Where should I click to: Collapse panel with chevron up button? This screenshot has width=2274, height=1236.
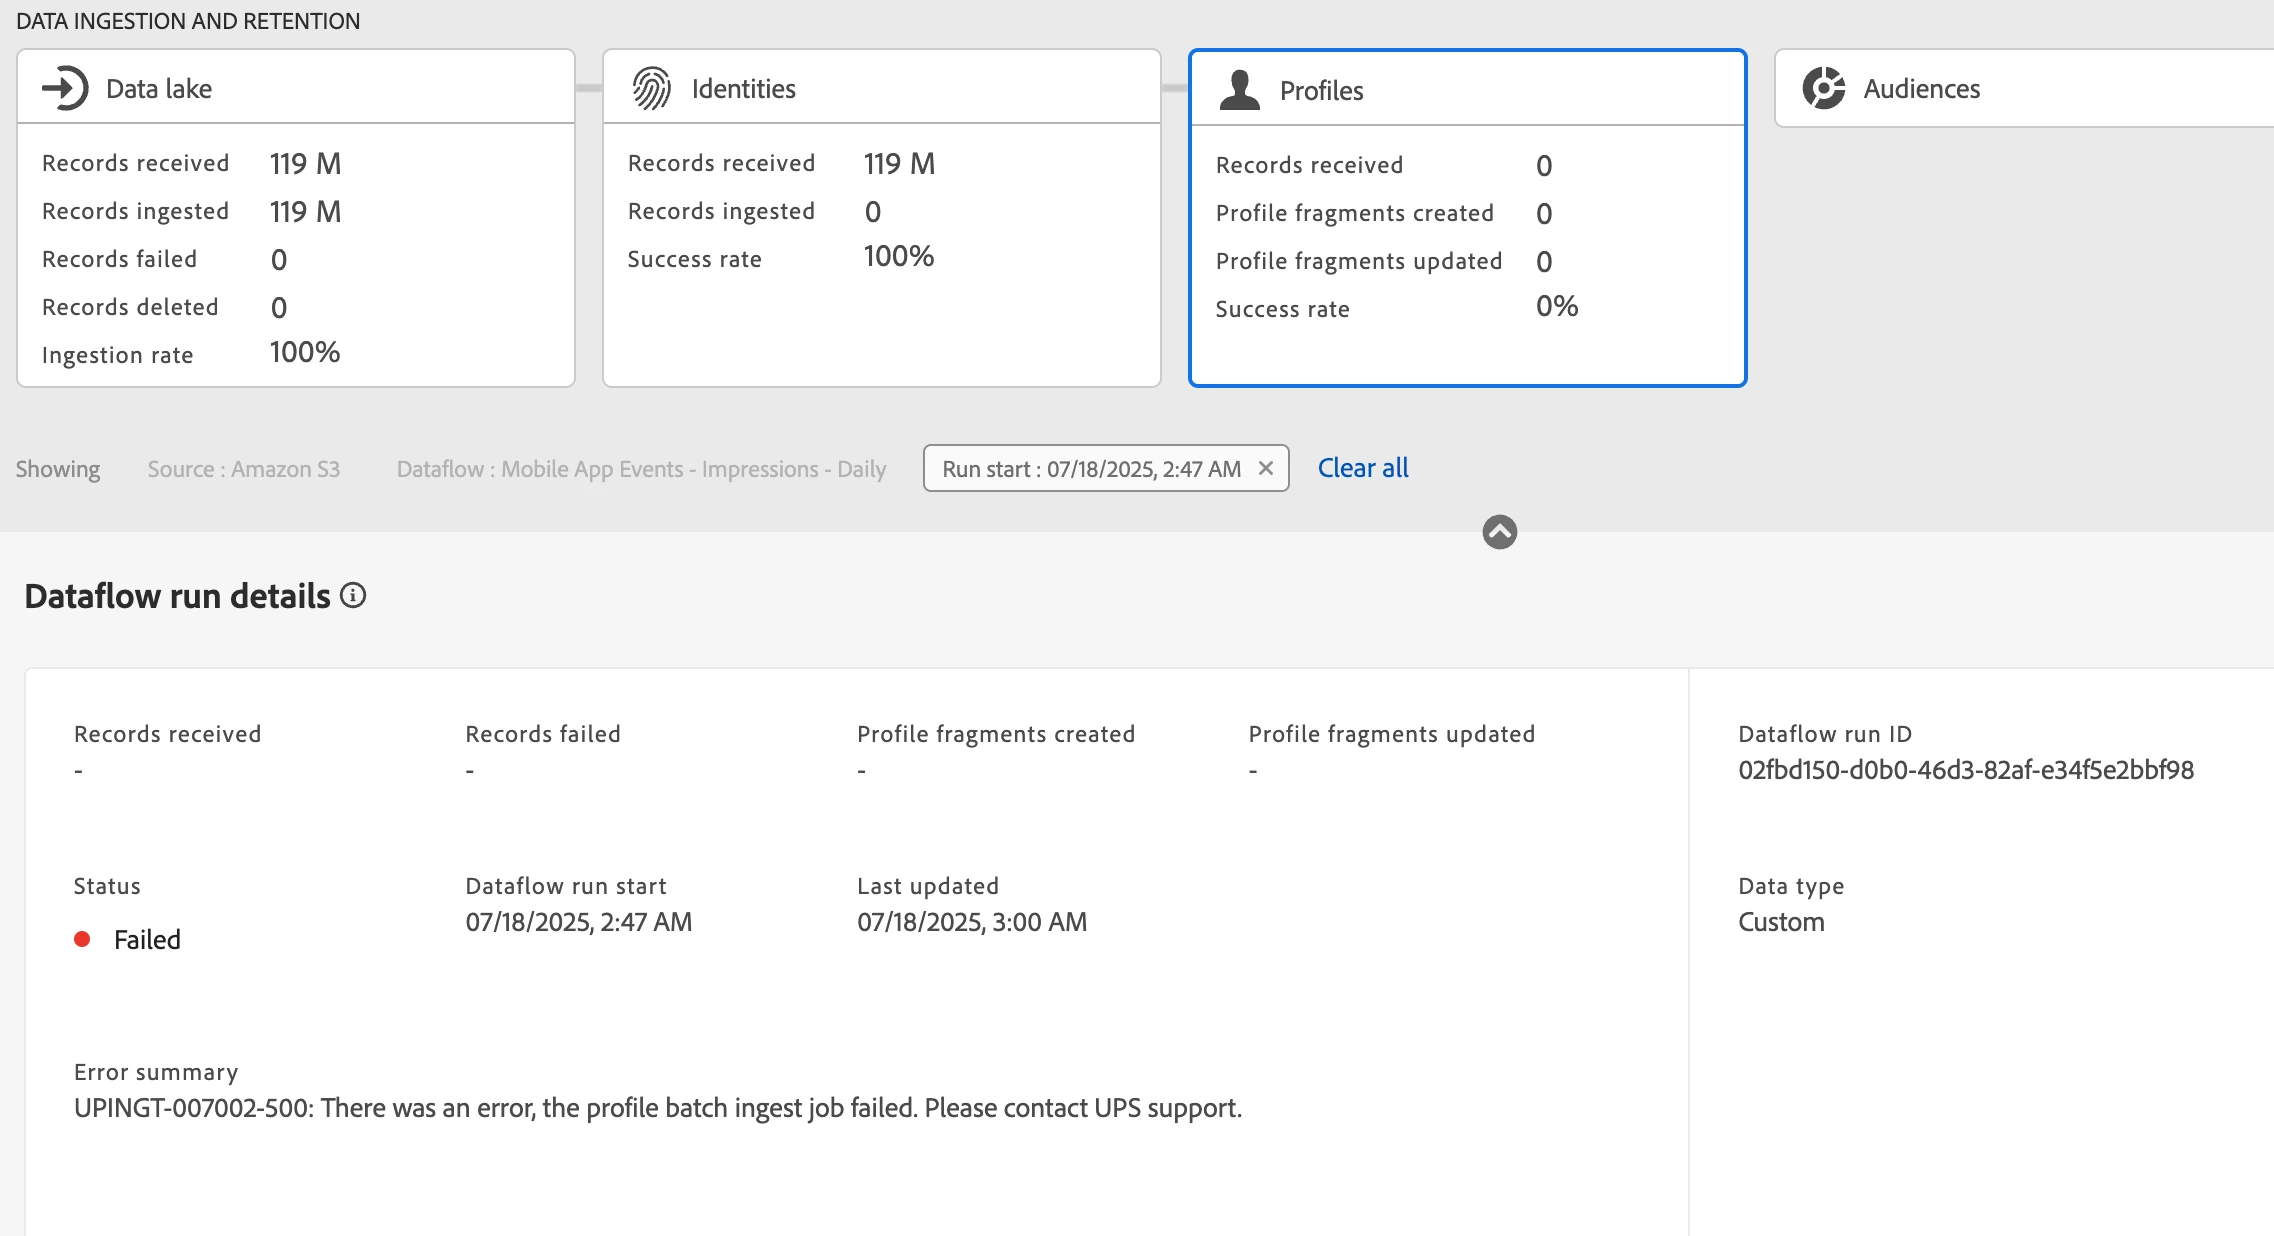tap(1499, 532)
